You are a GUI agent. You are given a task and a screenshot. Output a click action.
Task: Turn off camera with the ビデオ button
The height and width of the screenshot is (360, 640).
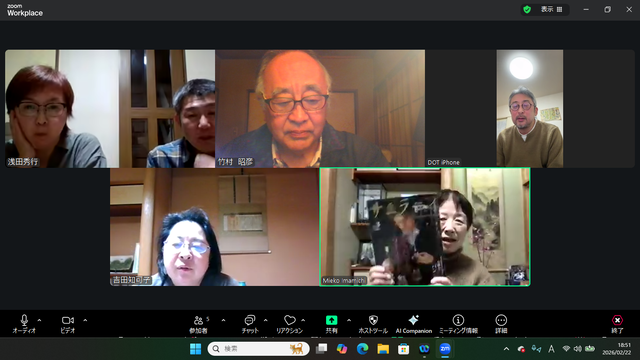coord(68,324)
